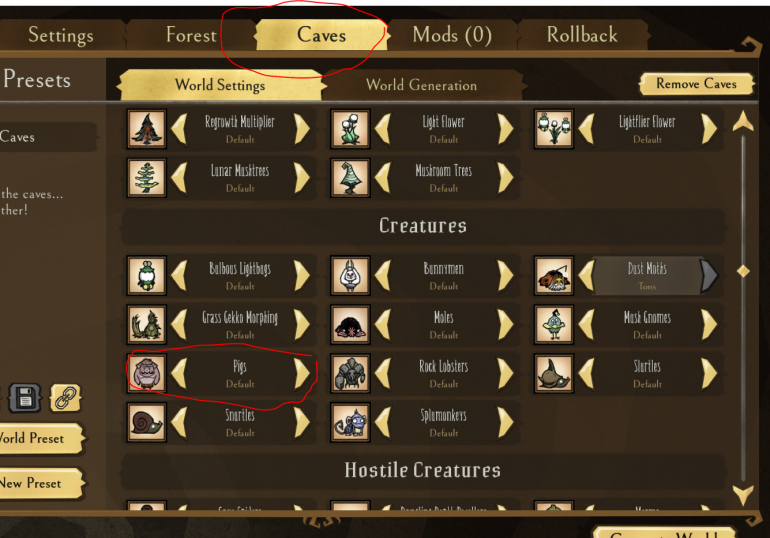Click the New Preset button
The image size is (770, 538).
coord(38,484)
